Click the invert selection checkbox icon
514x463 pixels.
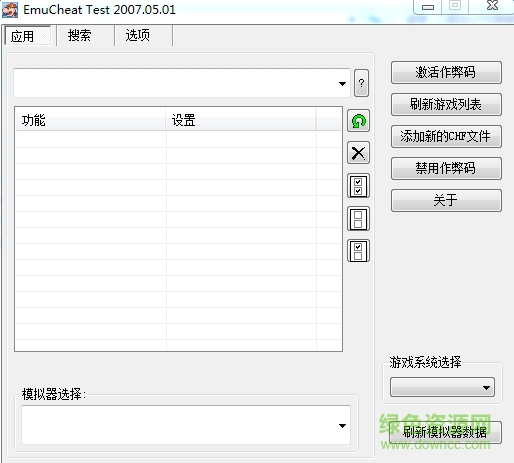(358, 251)
